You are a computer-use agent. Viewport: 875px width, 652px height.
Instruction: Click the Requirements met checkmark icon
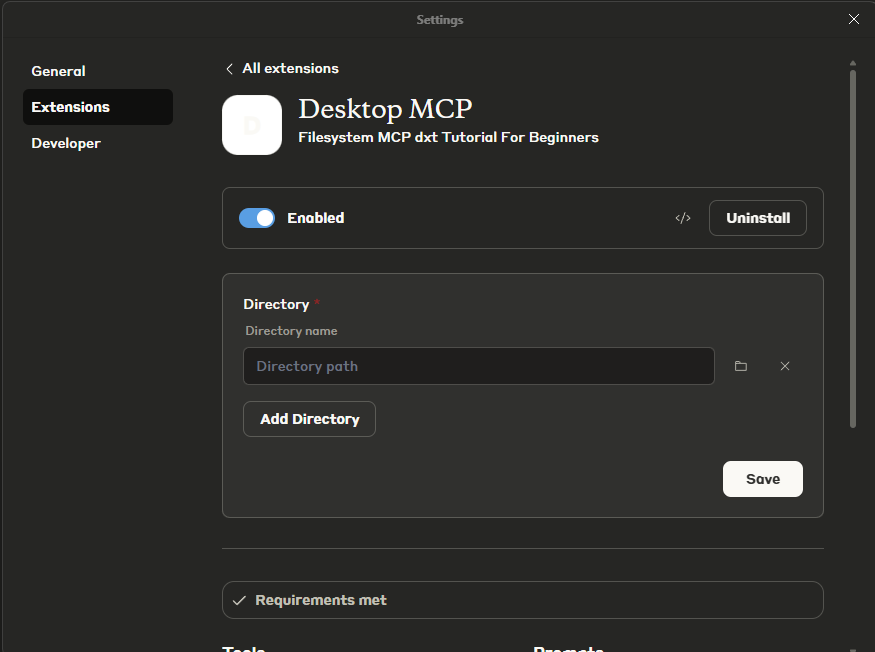point(239,600)
